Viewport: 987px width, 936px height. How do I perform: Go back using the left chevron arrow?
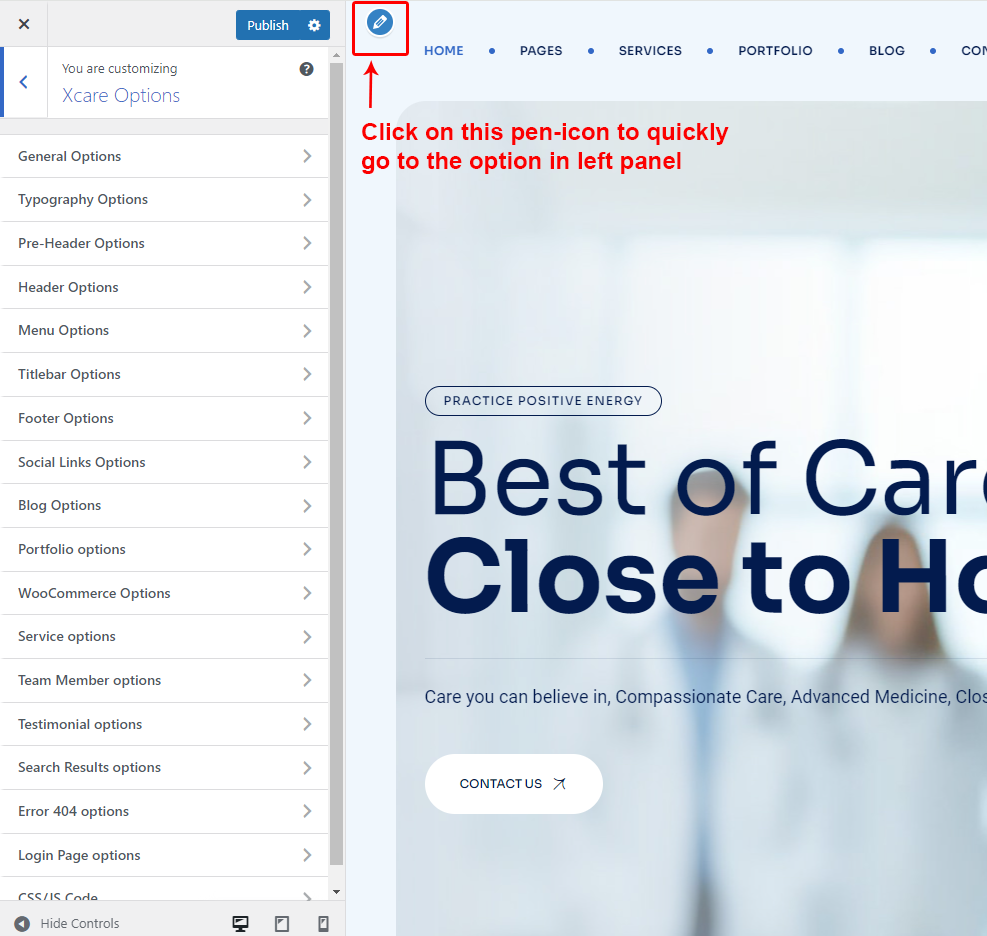coord(24,83)
